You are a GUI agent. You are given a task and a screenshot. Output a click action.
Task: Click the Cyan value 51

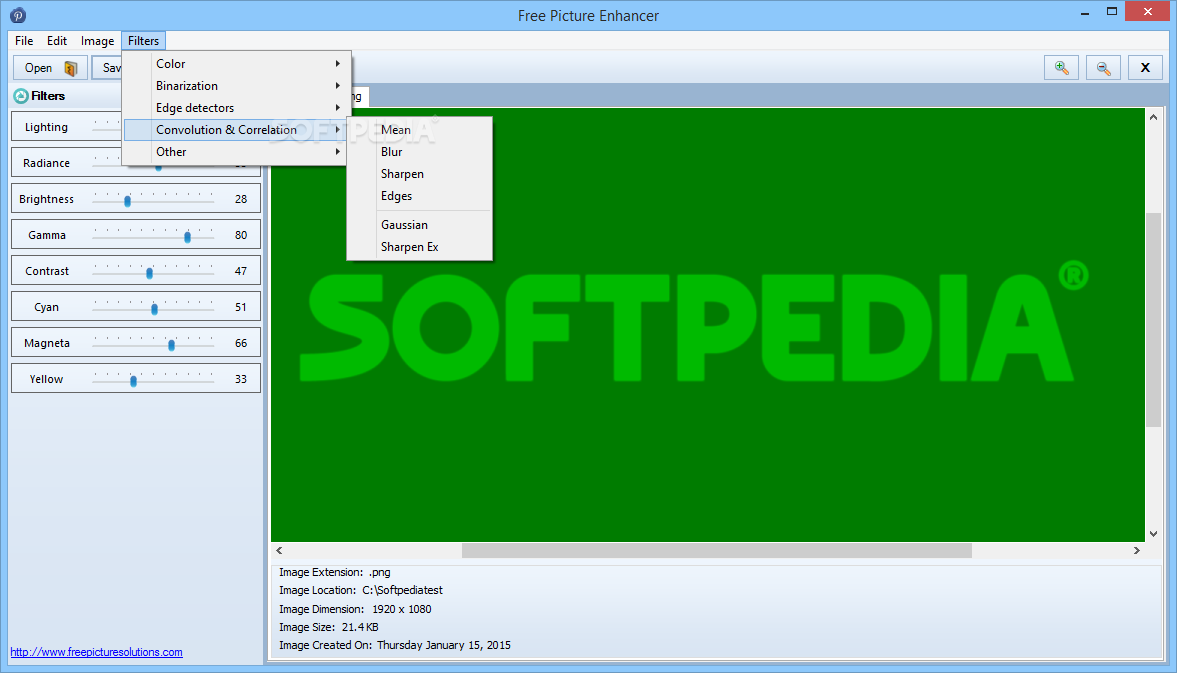pyautogui.click(x=241, y=307)
